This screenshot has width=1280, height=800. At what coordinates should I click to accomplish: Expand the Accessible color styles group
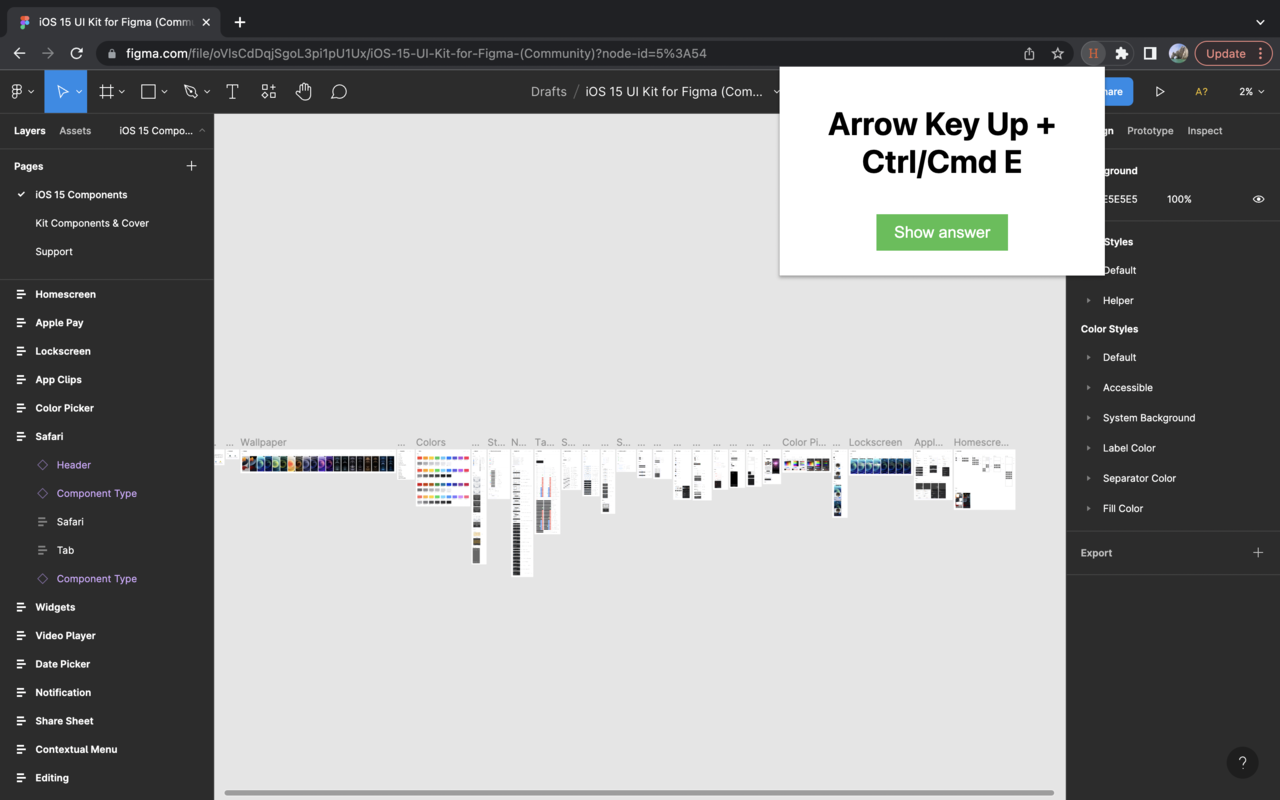click(1089, 387)
